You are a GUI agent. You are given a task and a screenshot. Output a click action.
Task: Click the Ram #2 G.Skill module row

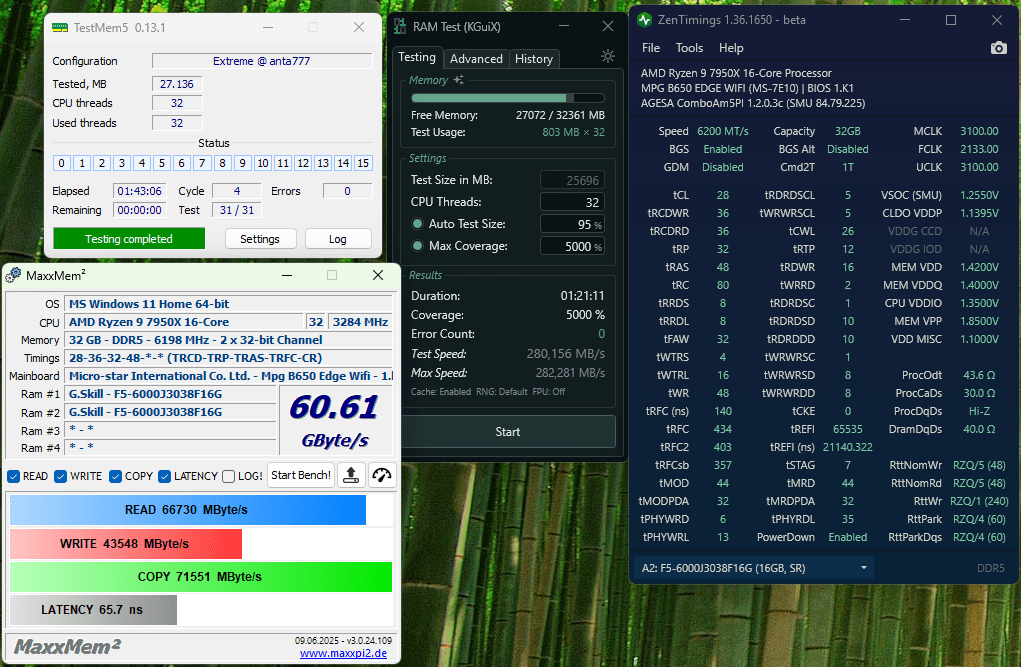171,412
